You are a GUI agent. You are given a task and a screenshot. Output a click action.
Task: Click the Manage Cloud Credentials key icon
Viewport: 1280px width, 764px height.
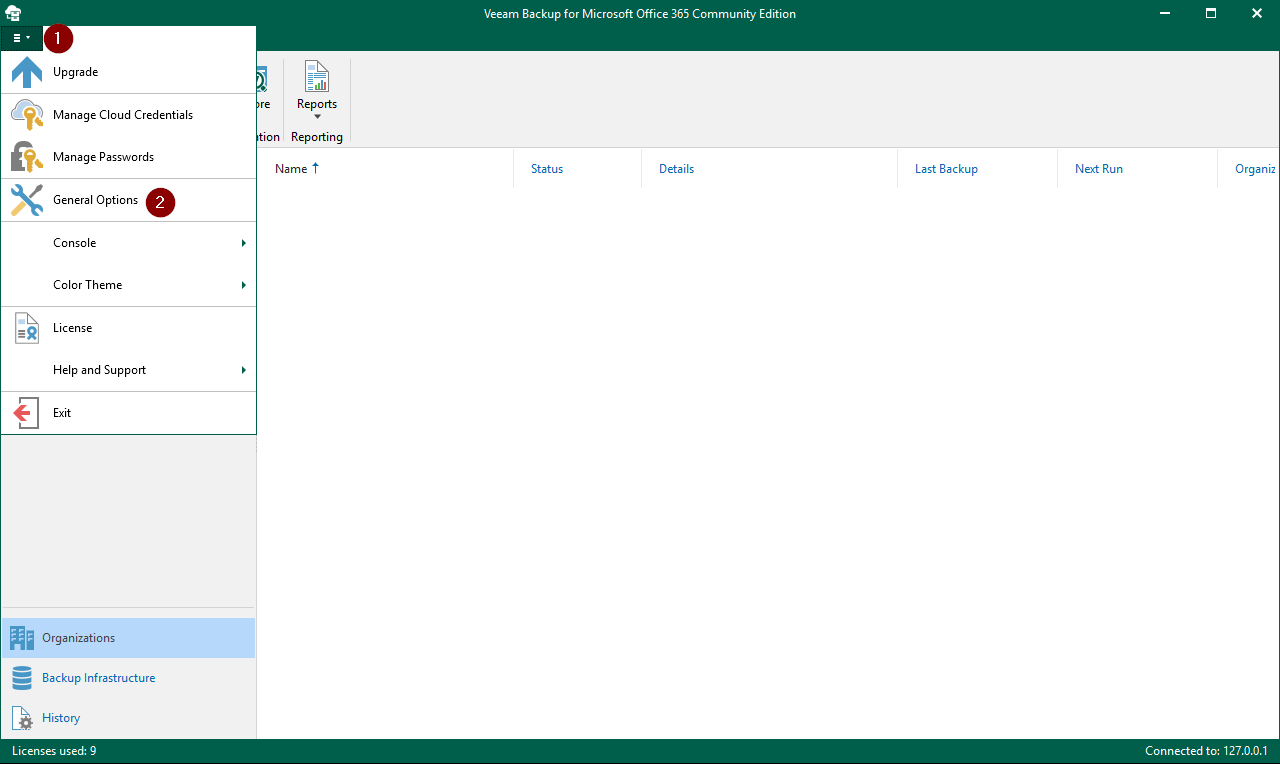[27, 115]
